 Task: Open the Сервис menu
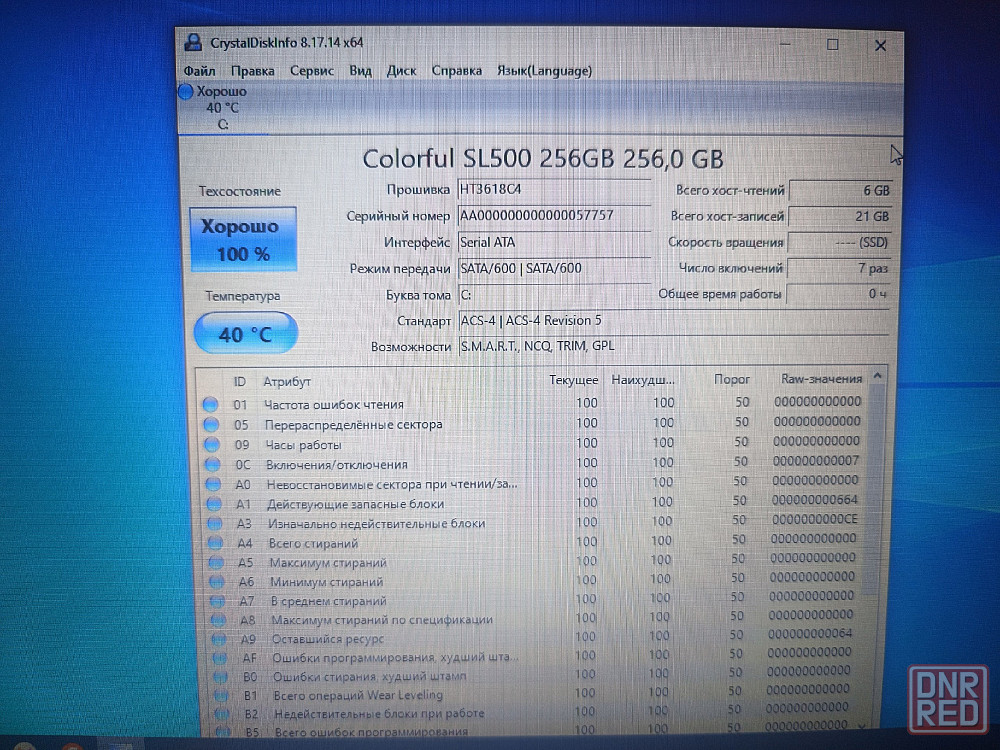click(312, 71)
